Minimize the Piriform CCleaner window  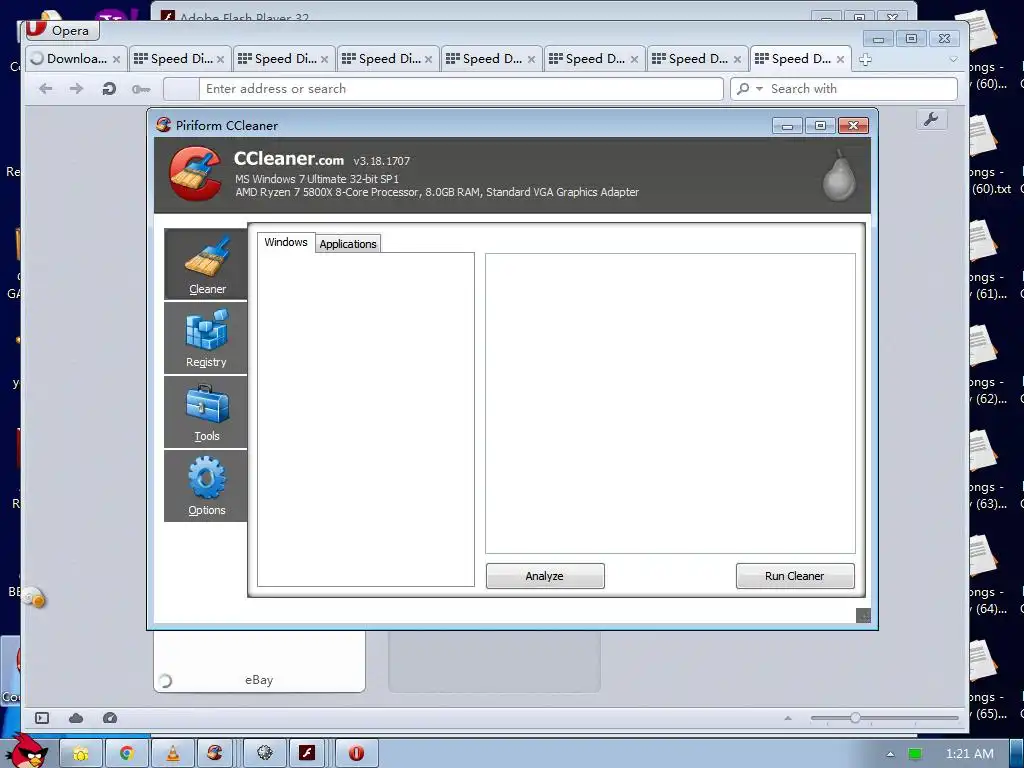coord(787,125)
